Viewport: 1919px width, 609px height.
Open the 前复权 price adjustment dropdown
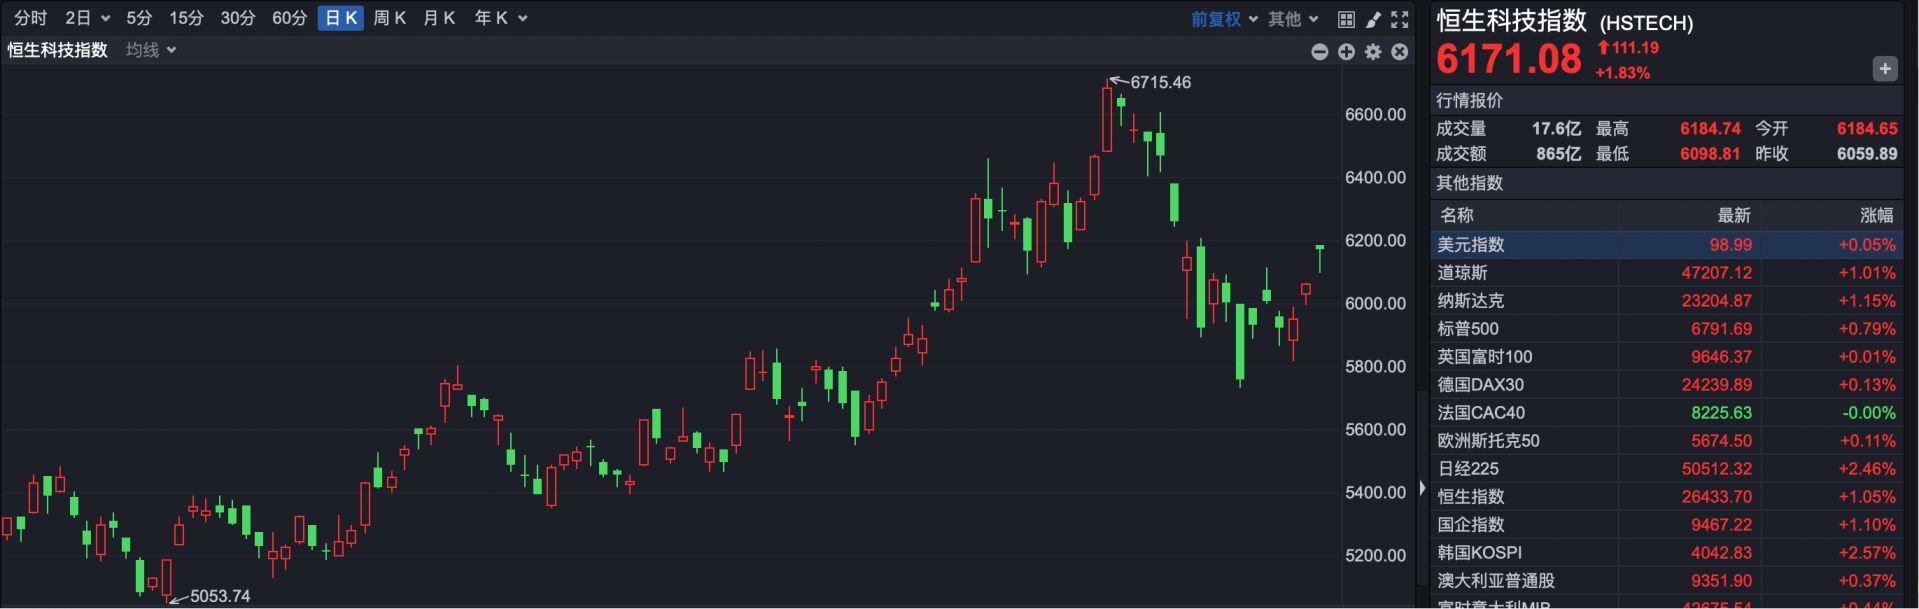click(x=1224, y=19)
